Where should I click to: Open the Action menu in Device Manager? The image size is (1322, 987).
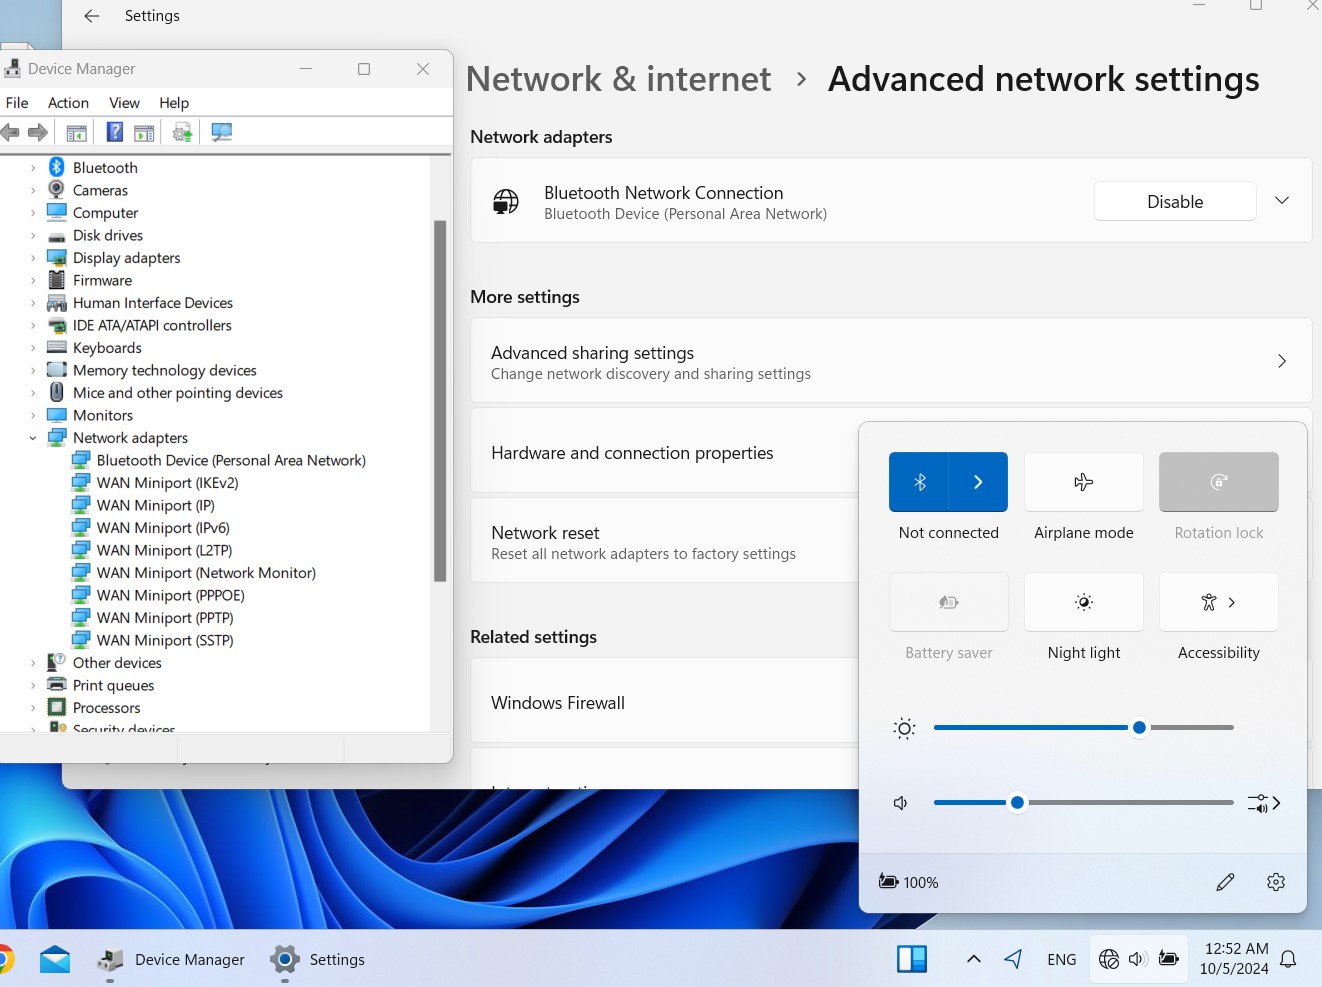[x=68, y=103]
